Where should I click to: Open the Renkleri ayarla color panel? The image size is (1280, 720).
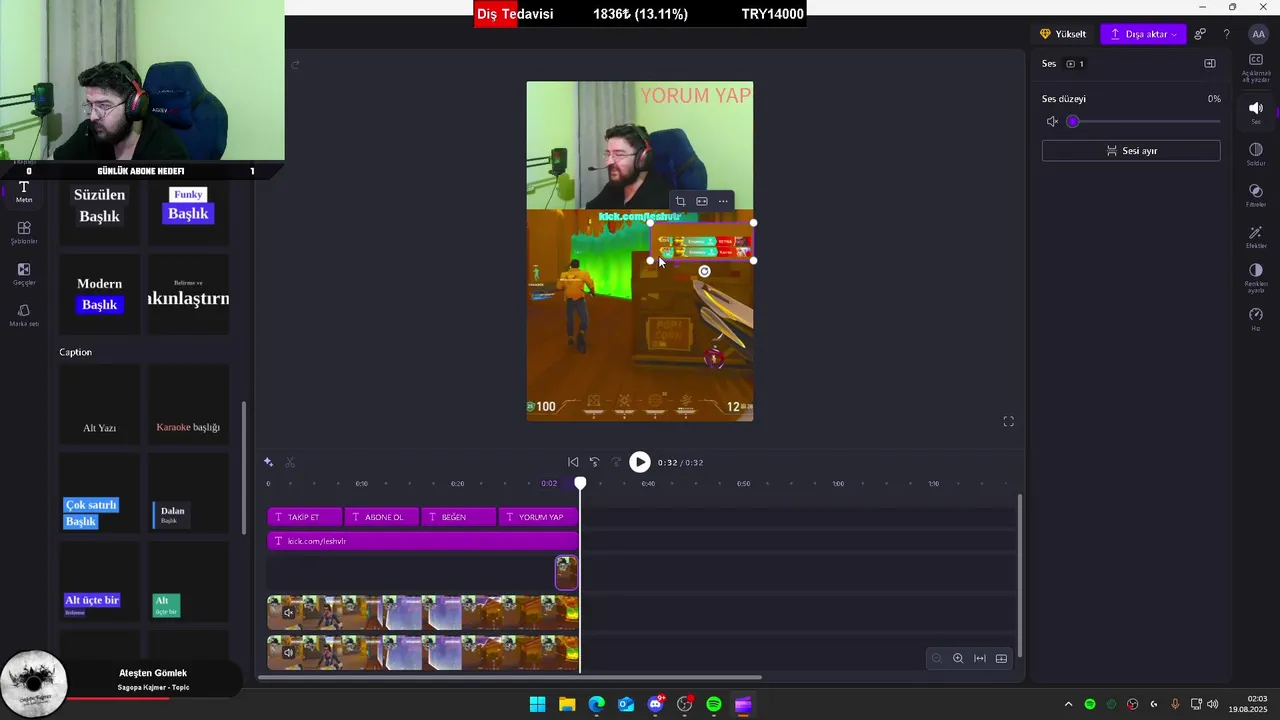coord(1256,278)
